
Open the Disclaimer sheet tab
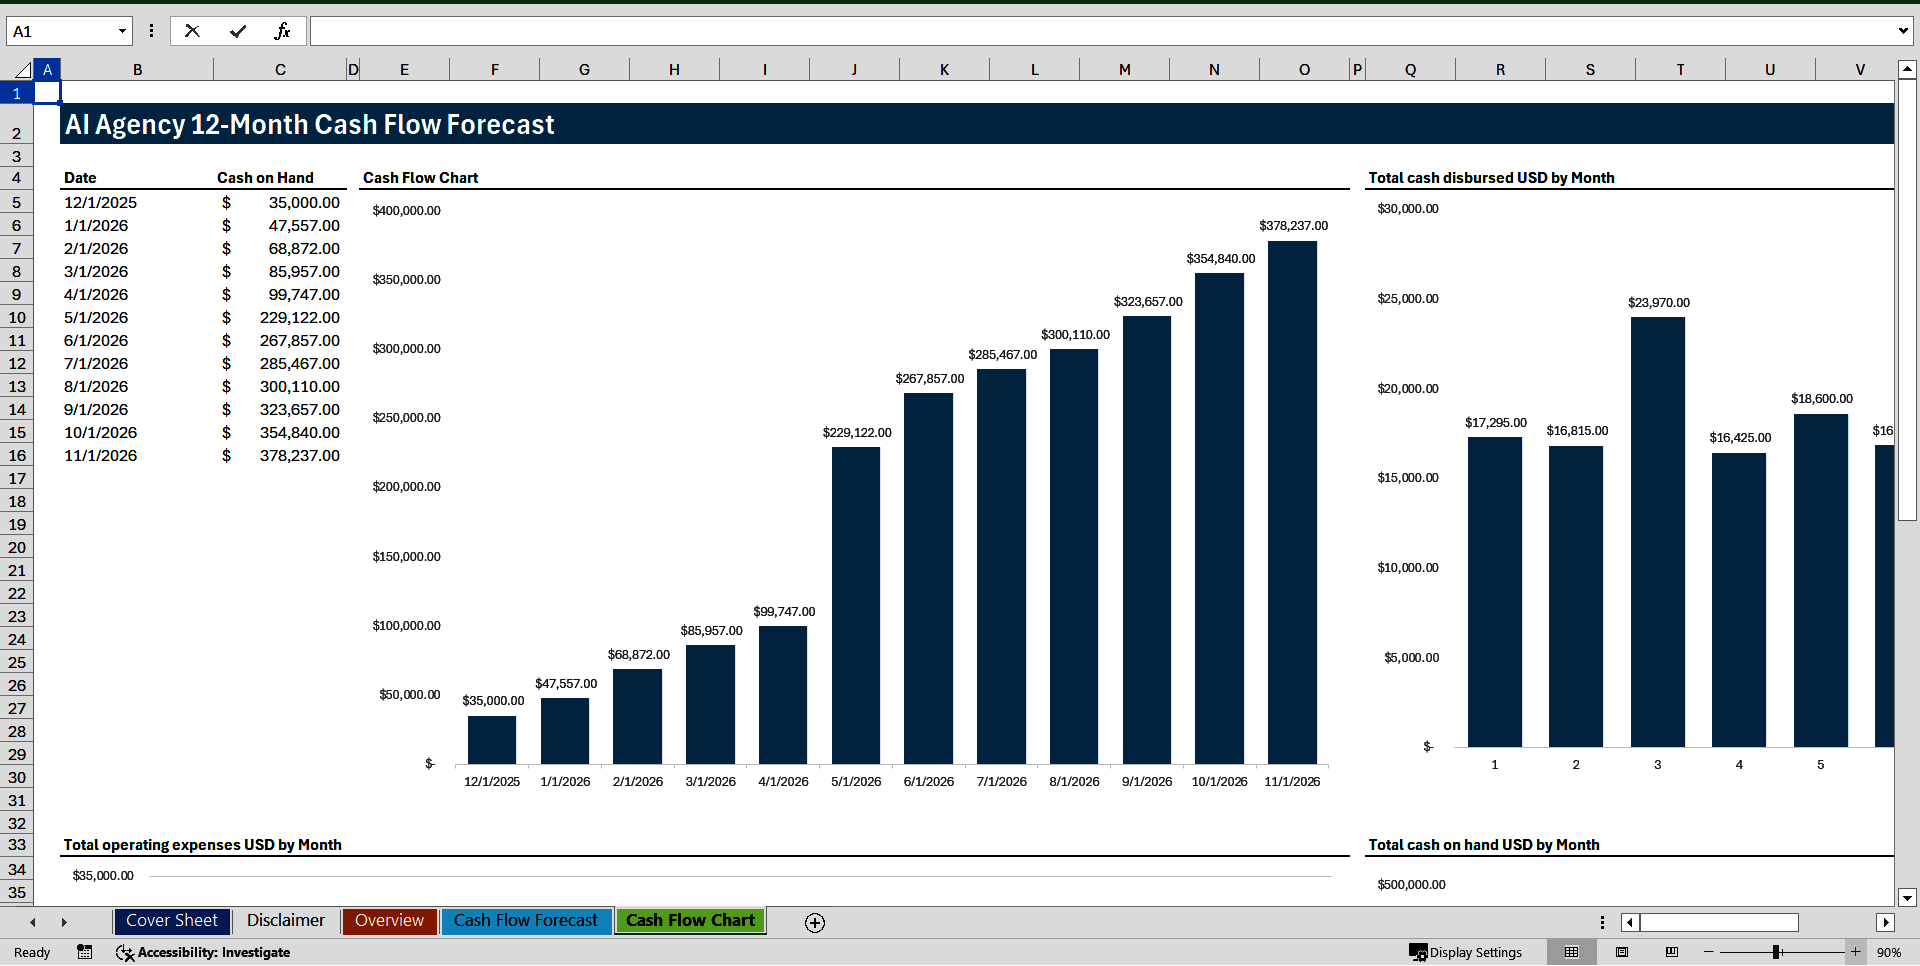(285, 921)
